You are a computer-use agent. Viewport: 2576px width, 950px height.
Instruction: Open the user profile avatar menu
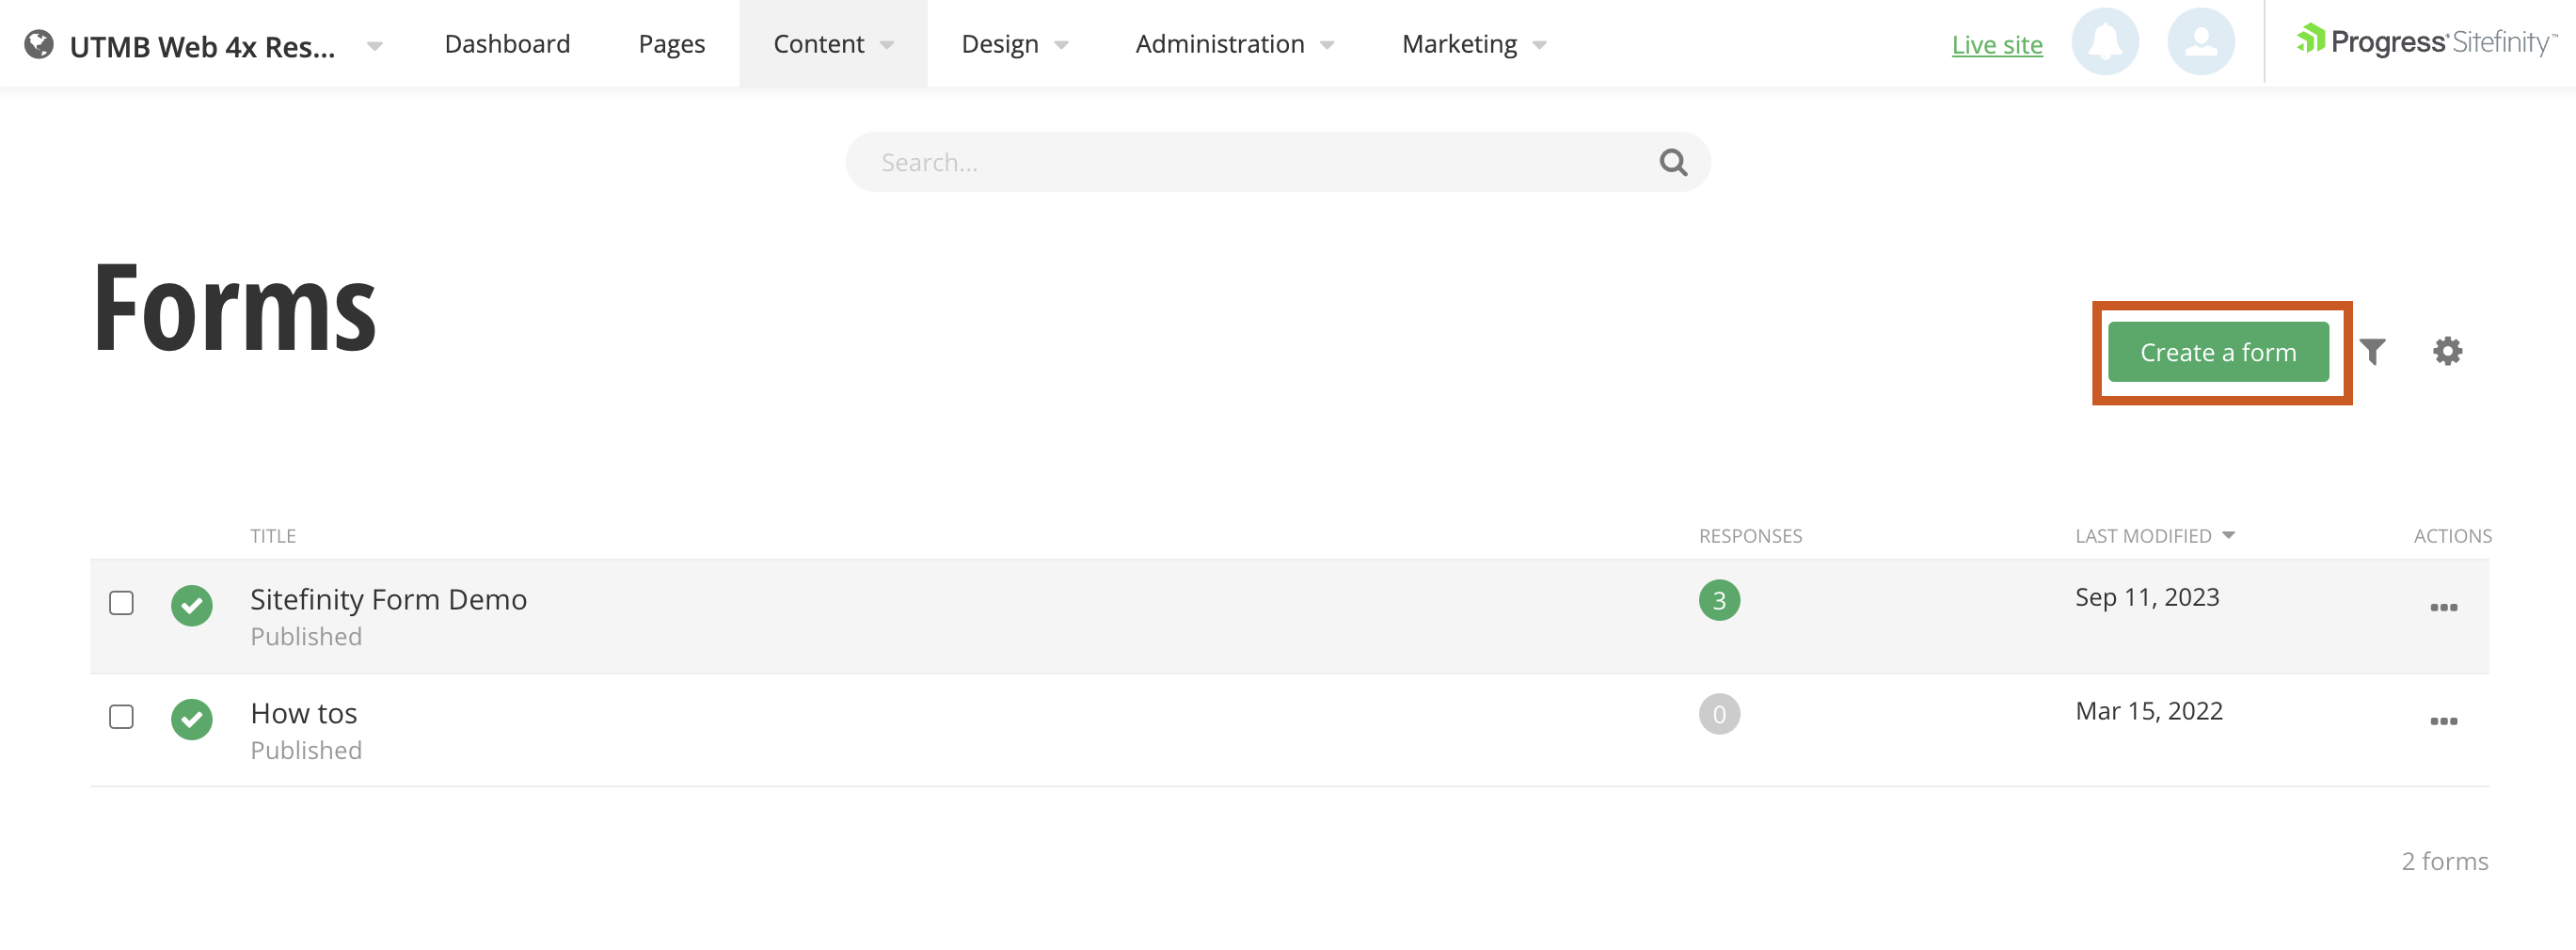point(2200,43)
